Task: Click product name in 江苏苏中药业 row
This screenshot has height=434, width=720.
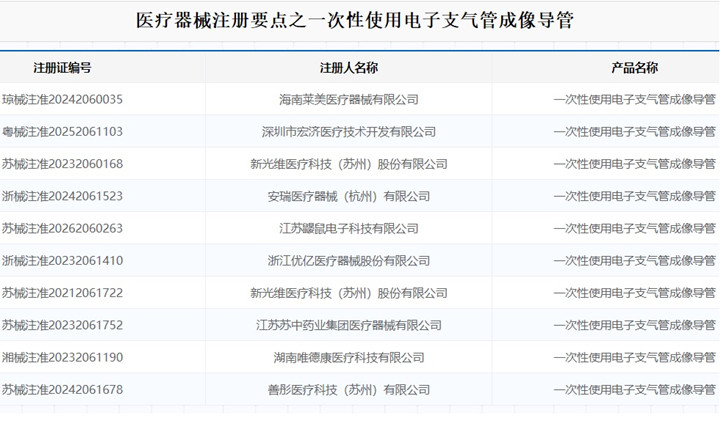Action: [635, 325]
